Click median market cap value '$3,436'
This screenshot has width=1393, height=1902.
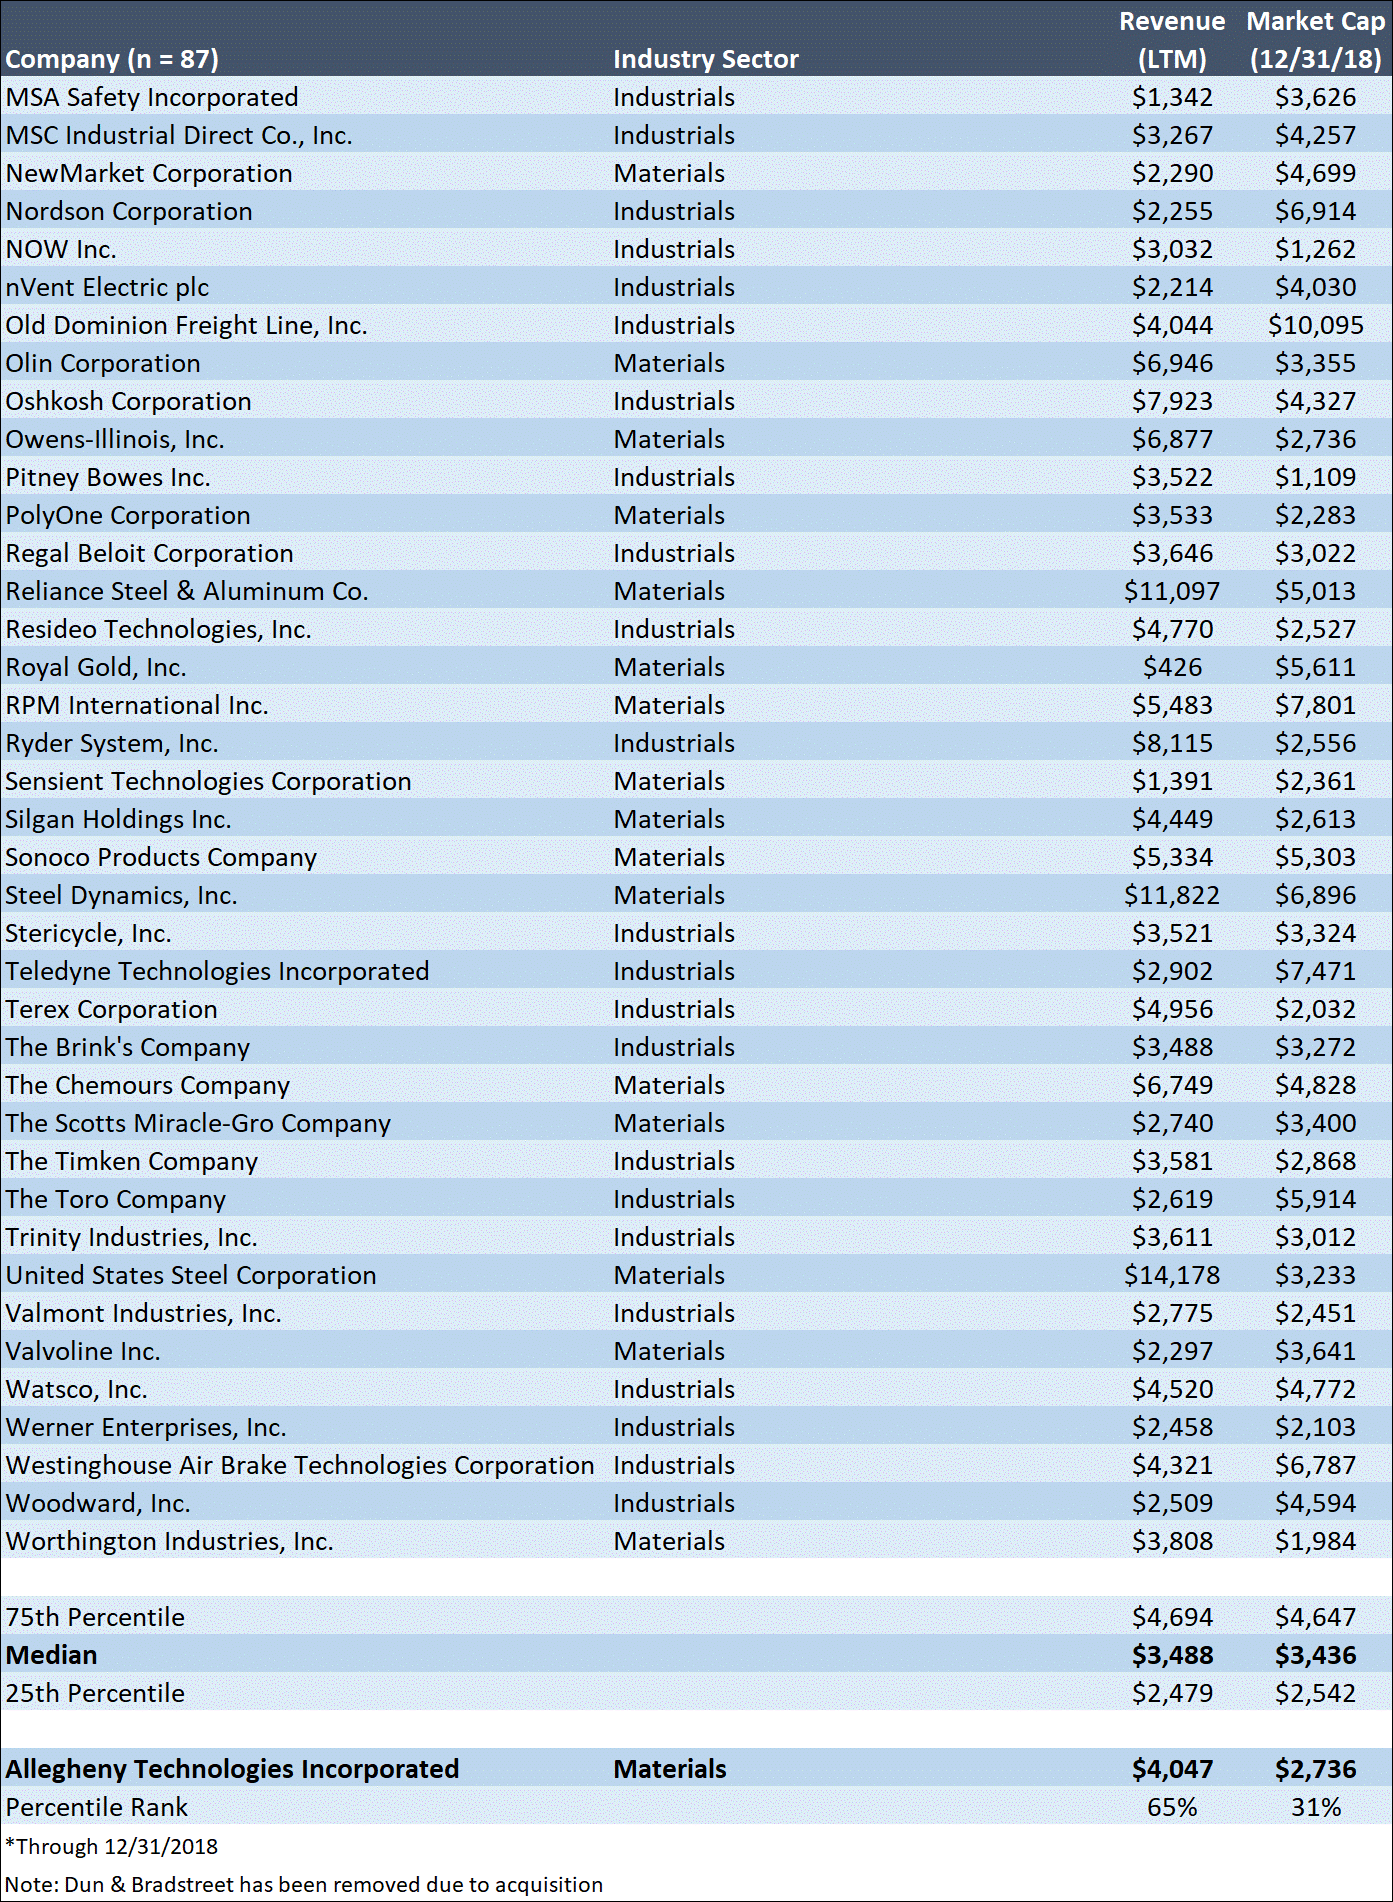click(1316, 1655)
